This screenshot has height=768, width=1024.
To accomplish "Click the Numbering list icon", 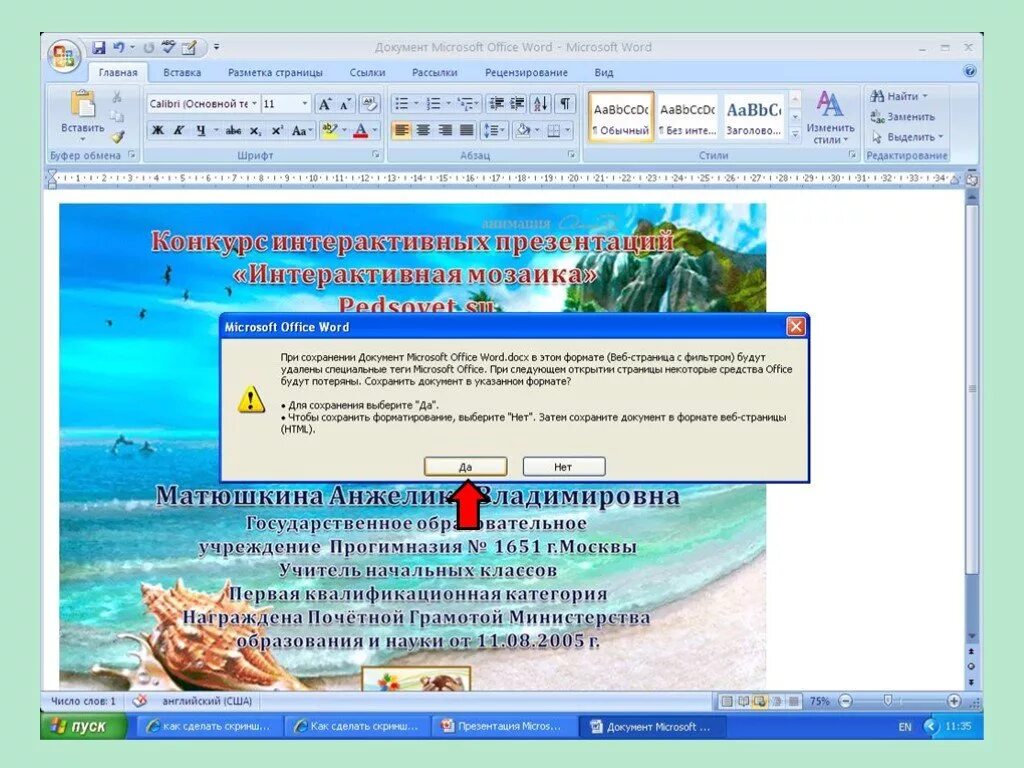I will (433, 103).
